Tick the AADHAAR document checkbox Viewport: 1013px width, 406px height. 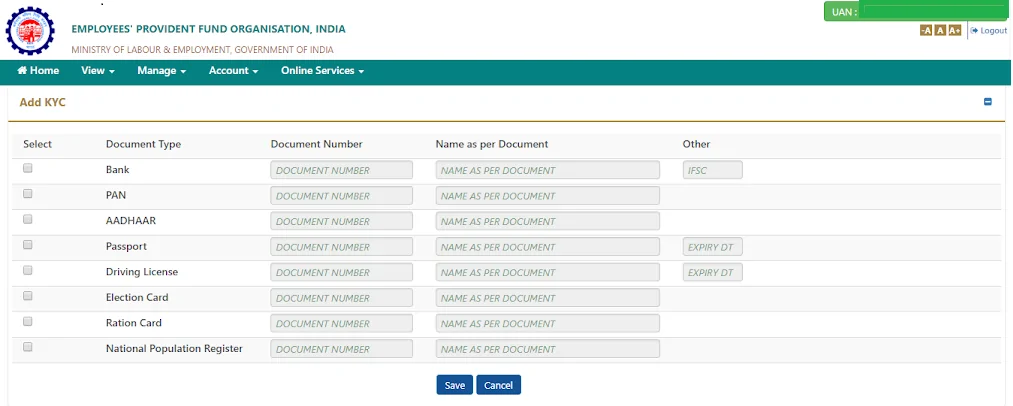click(x=28, y=219)
